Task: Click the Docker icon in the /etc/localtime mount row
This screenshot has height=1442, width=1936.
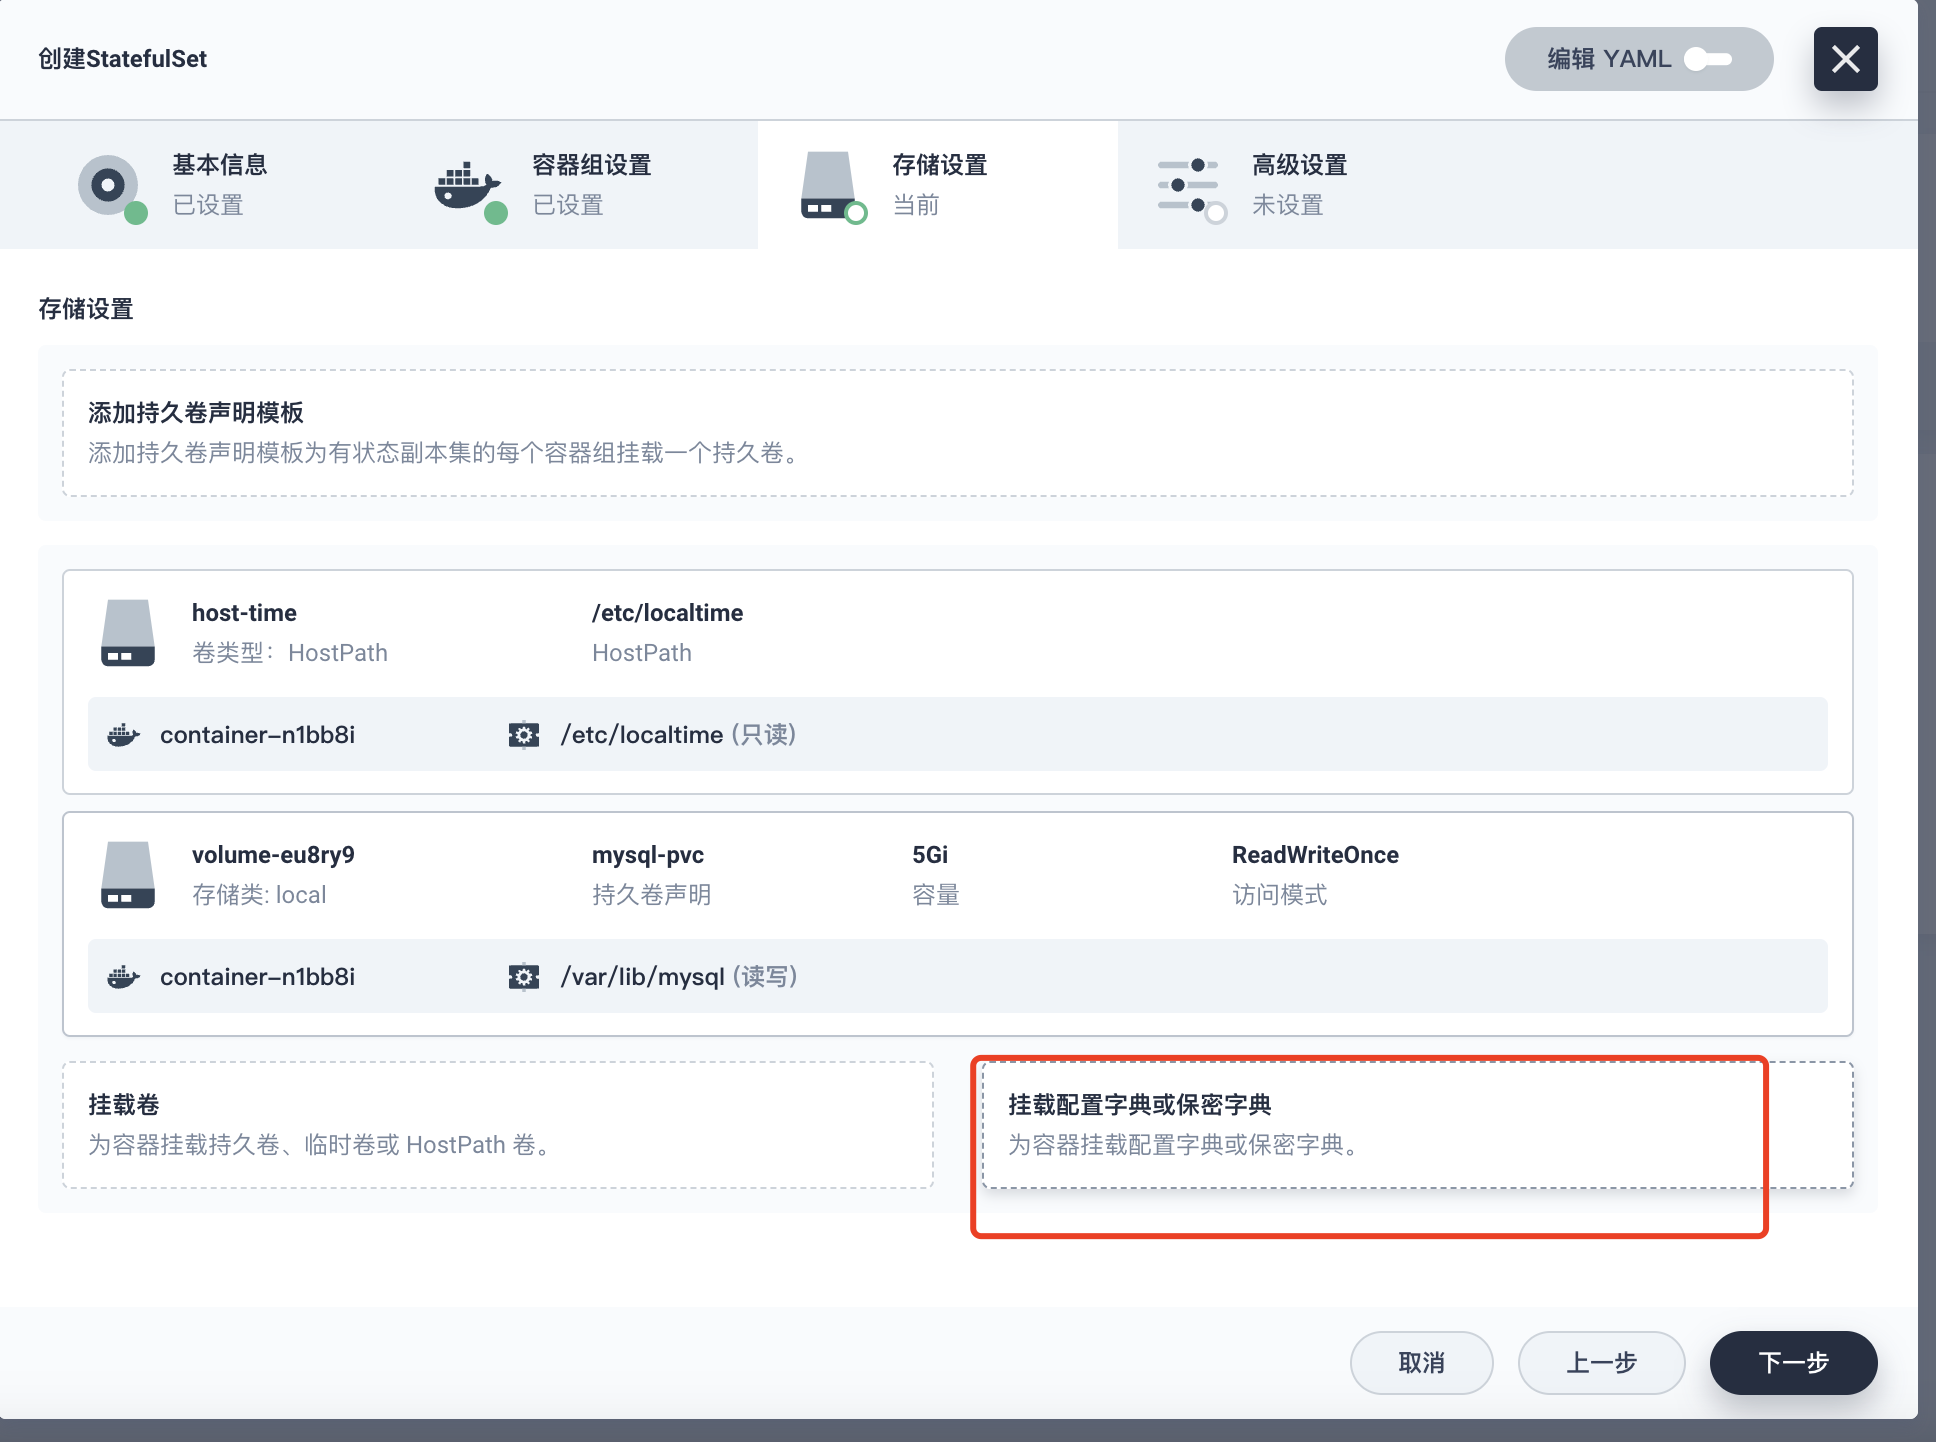Action: (123, 735)
